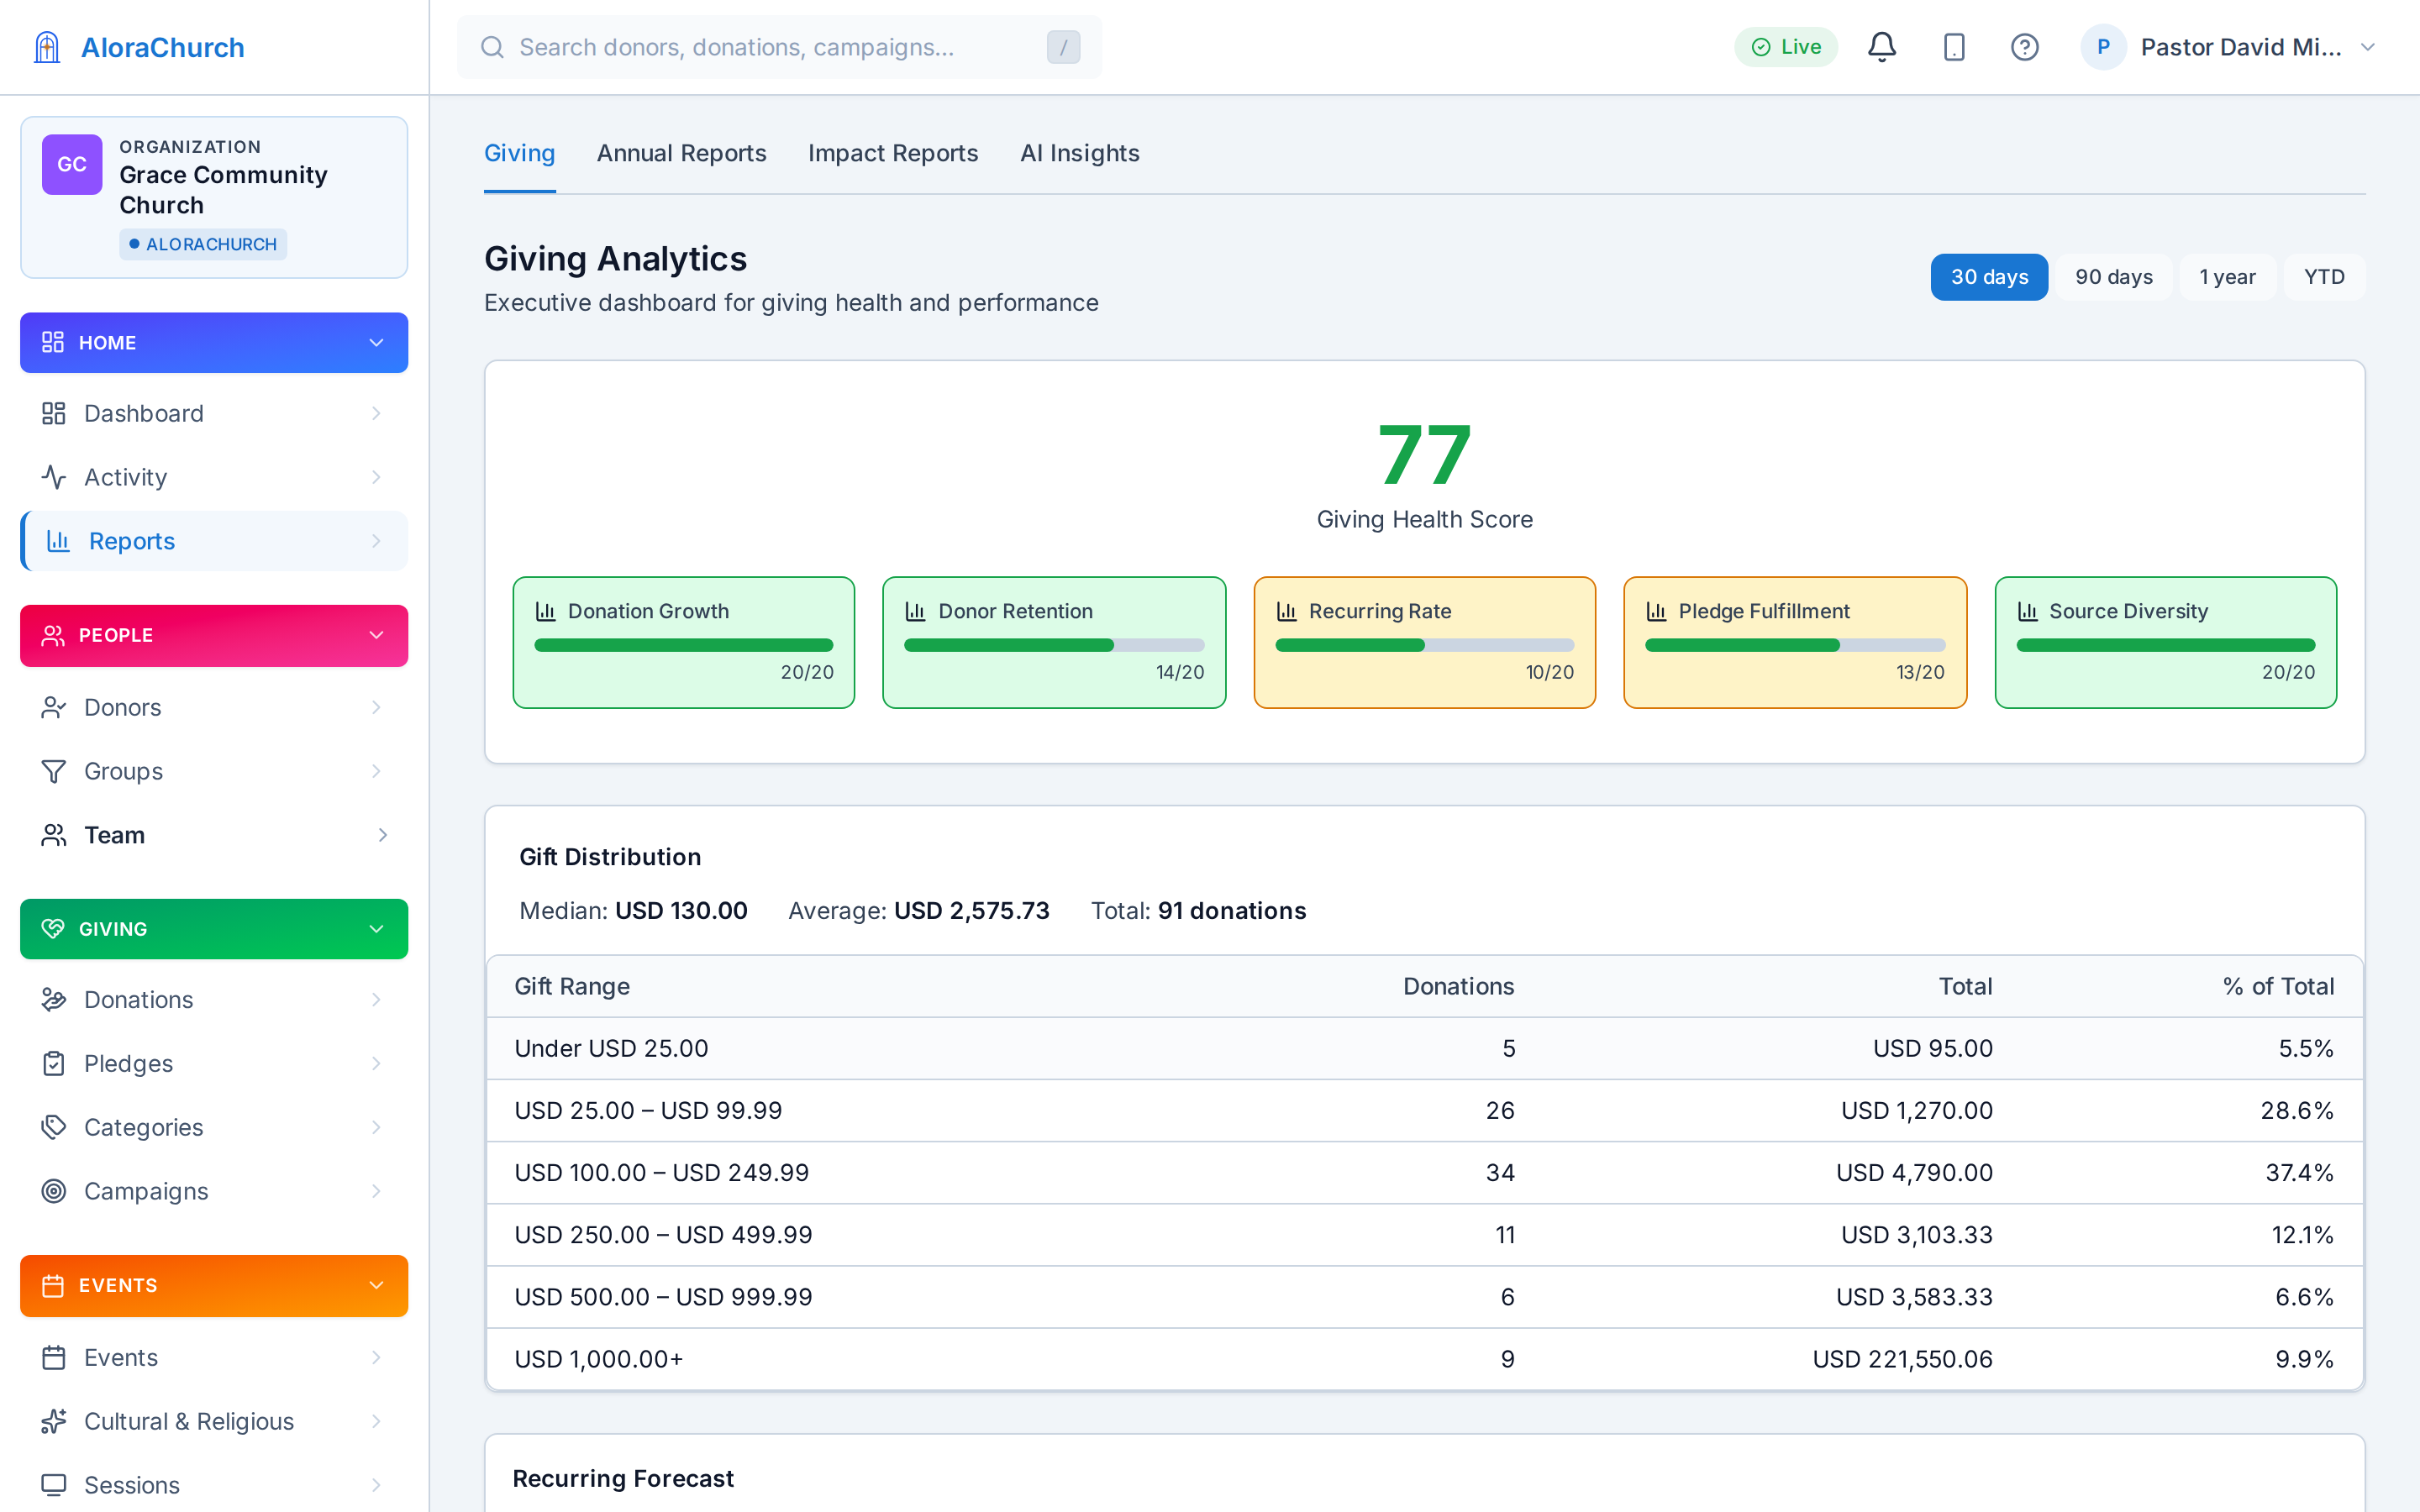Click the P user avatar
Screen dimensions: 2420x1512
[2103, 47]
